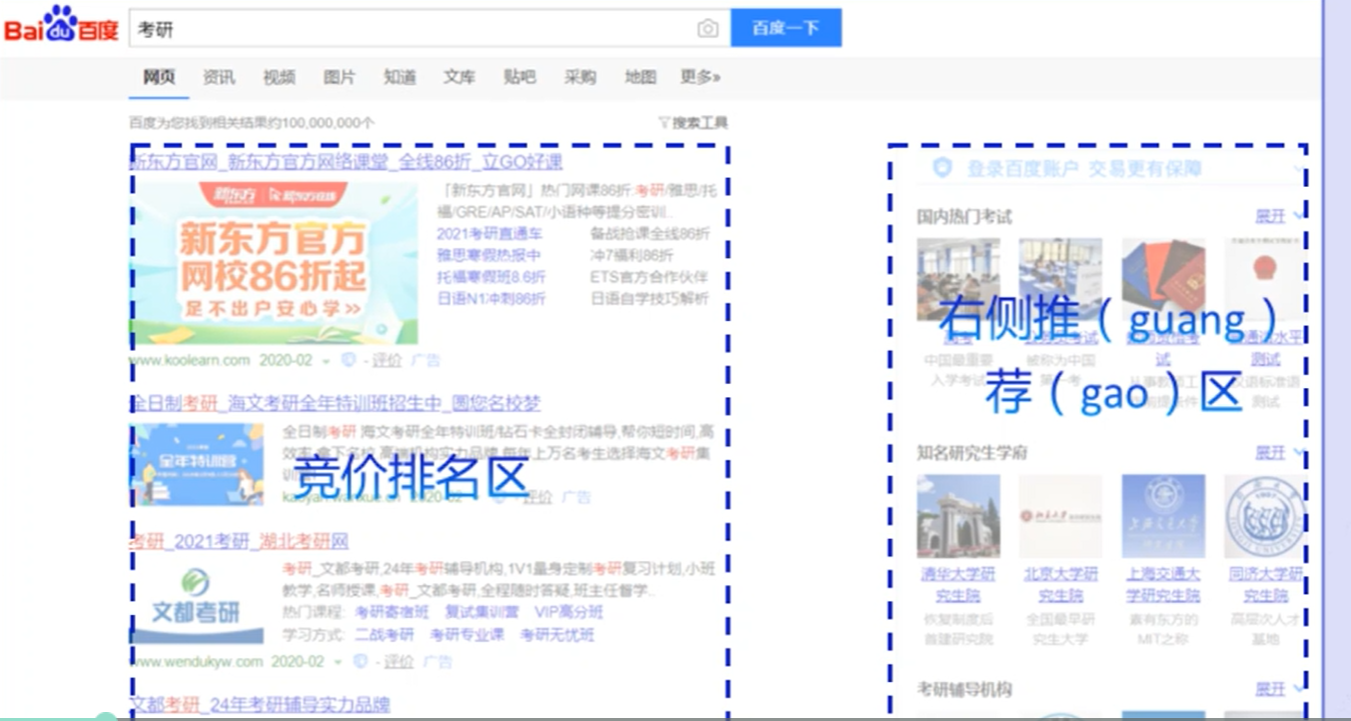Open the 考研专业课 link
The height and width of the screenshot is (721, 1351).
467,635
